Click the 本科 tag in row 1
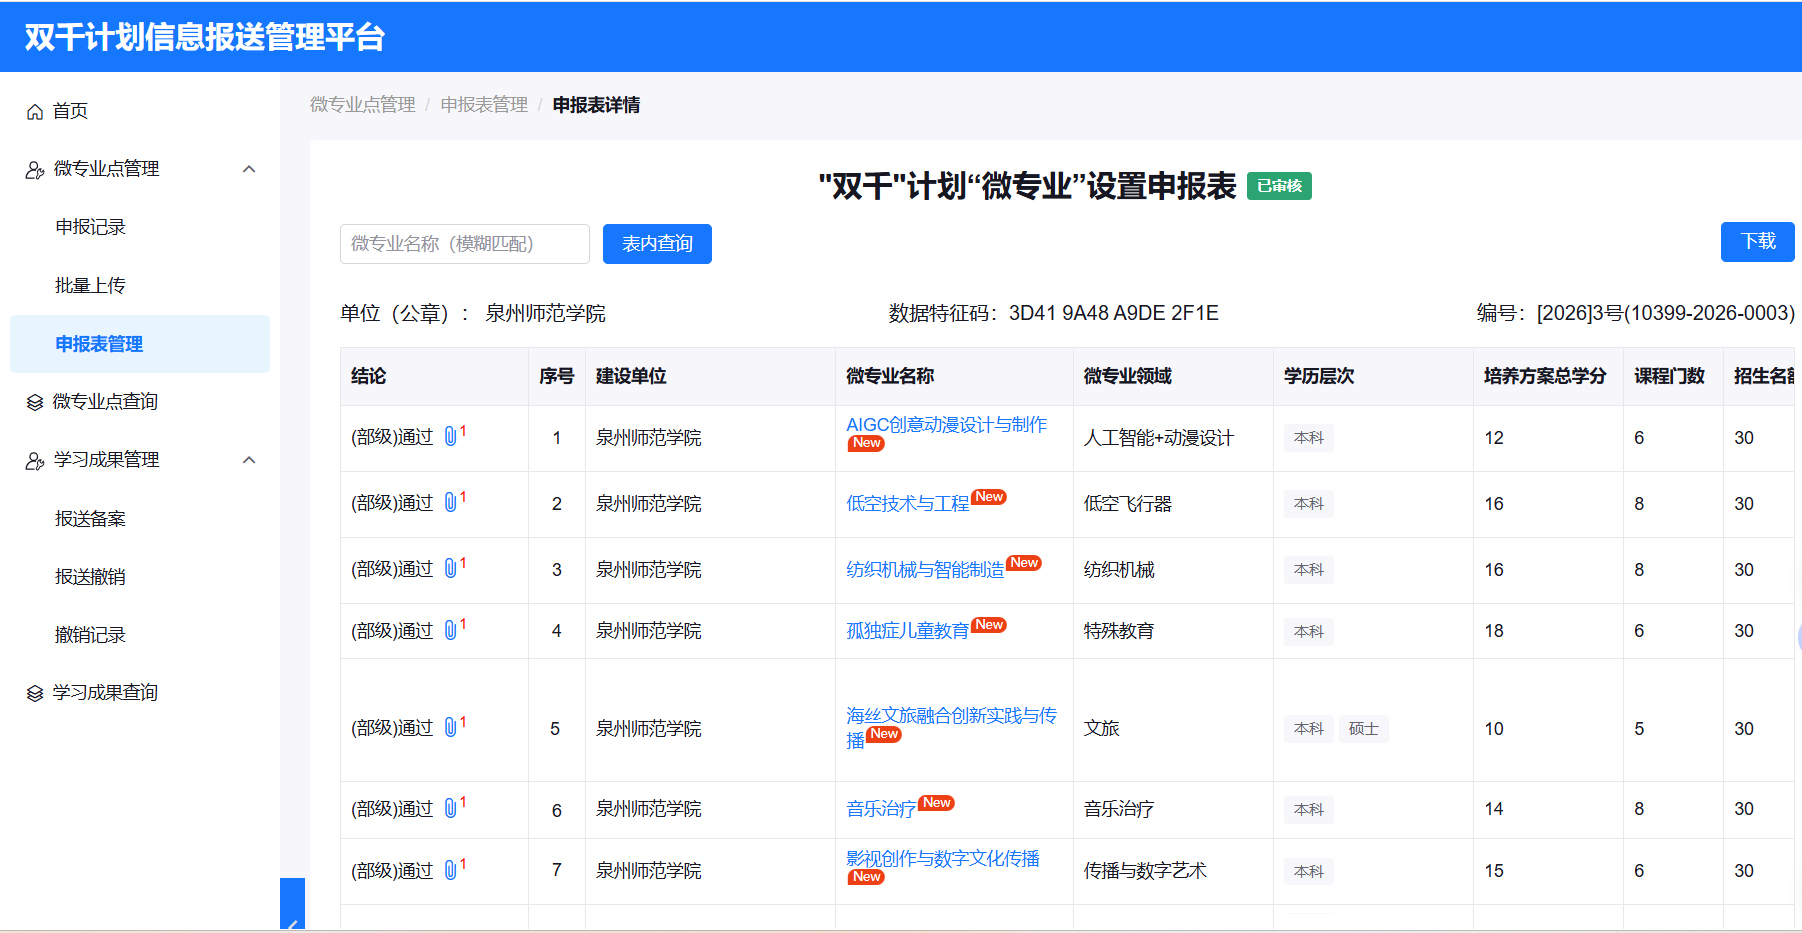This screenshot has height=933, width=1802. pyautogui.click(x=1308, y=438)
